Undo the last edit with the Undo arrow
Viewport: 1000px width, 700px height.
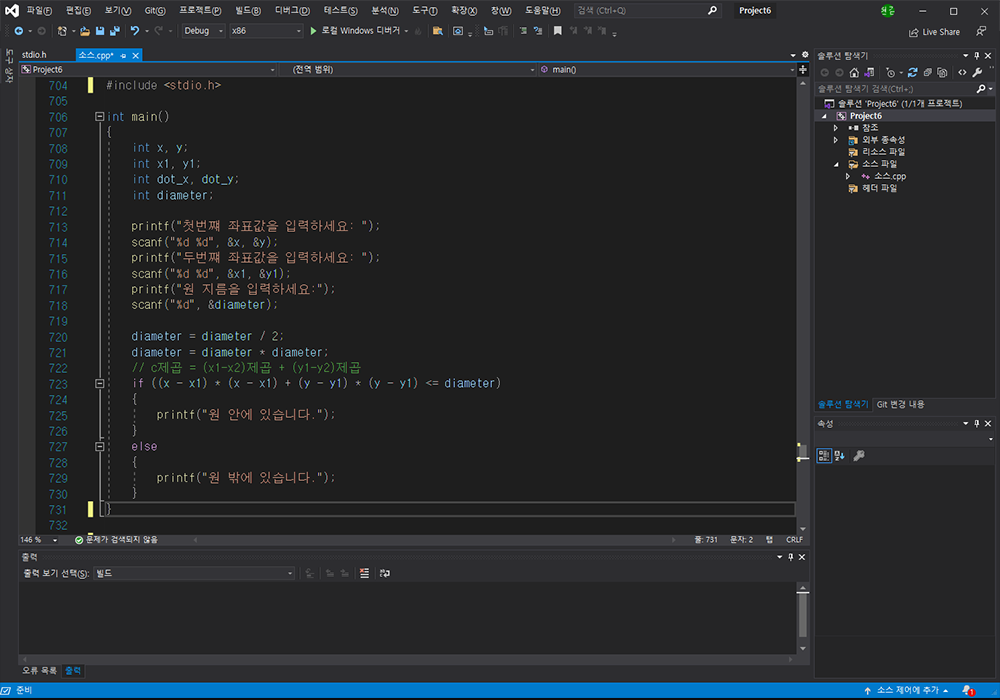coord(135,31)
